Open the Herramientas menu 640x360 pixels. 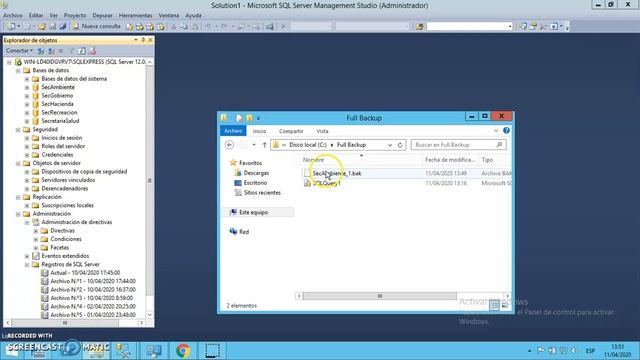pos(136,15)
